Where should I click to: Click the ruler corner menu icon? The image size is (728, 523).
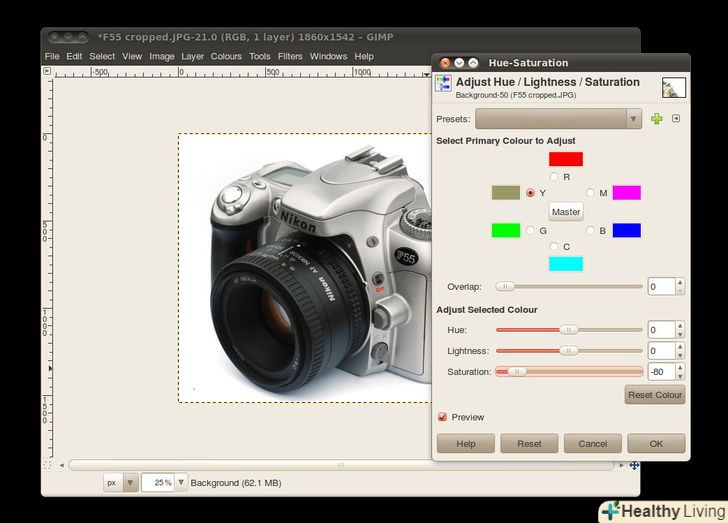(47, 72)
